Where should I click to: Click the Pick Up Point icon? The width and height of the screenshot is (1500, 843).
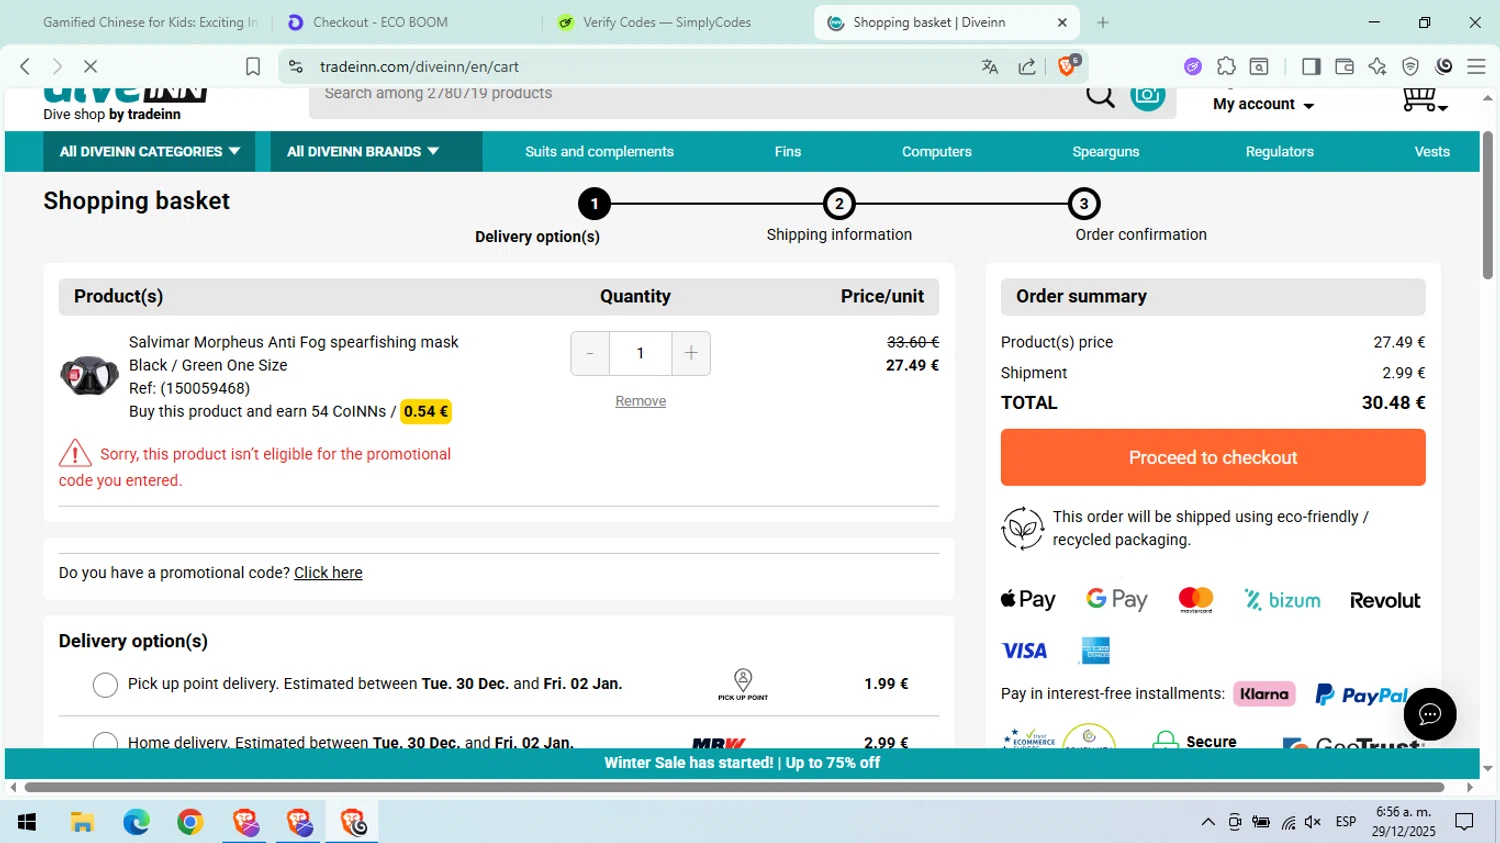point(743,685)
